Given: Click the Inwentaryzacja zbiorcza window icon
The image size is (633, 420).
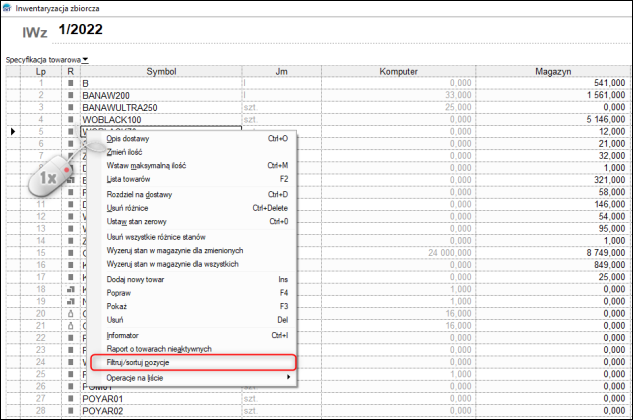Looking at the screenshot, I should coord(7,7).
